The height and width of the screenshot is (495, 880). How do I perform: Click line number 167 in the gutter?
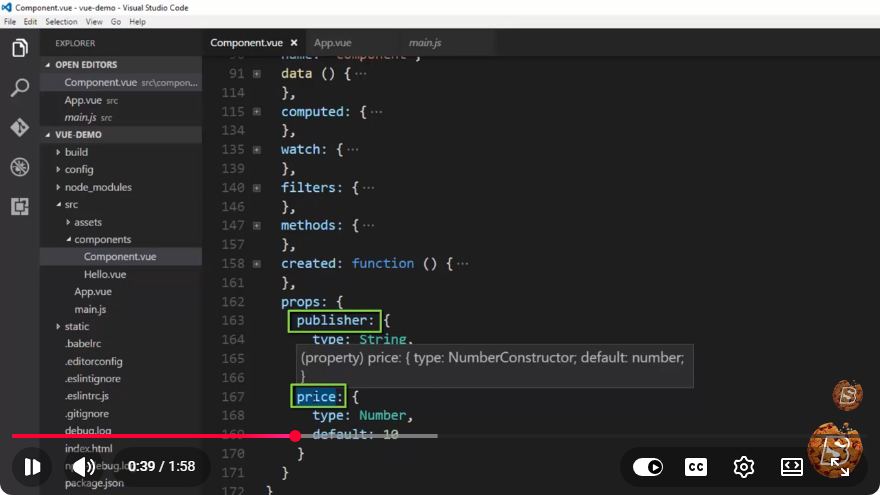233,397
